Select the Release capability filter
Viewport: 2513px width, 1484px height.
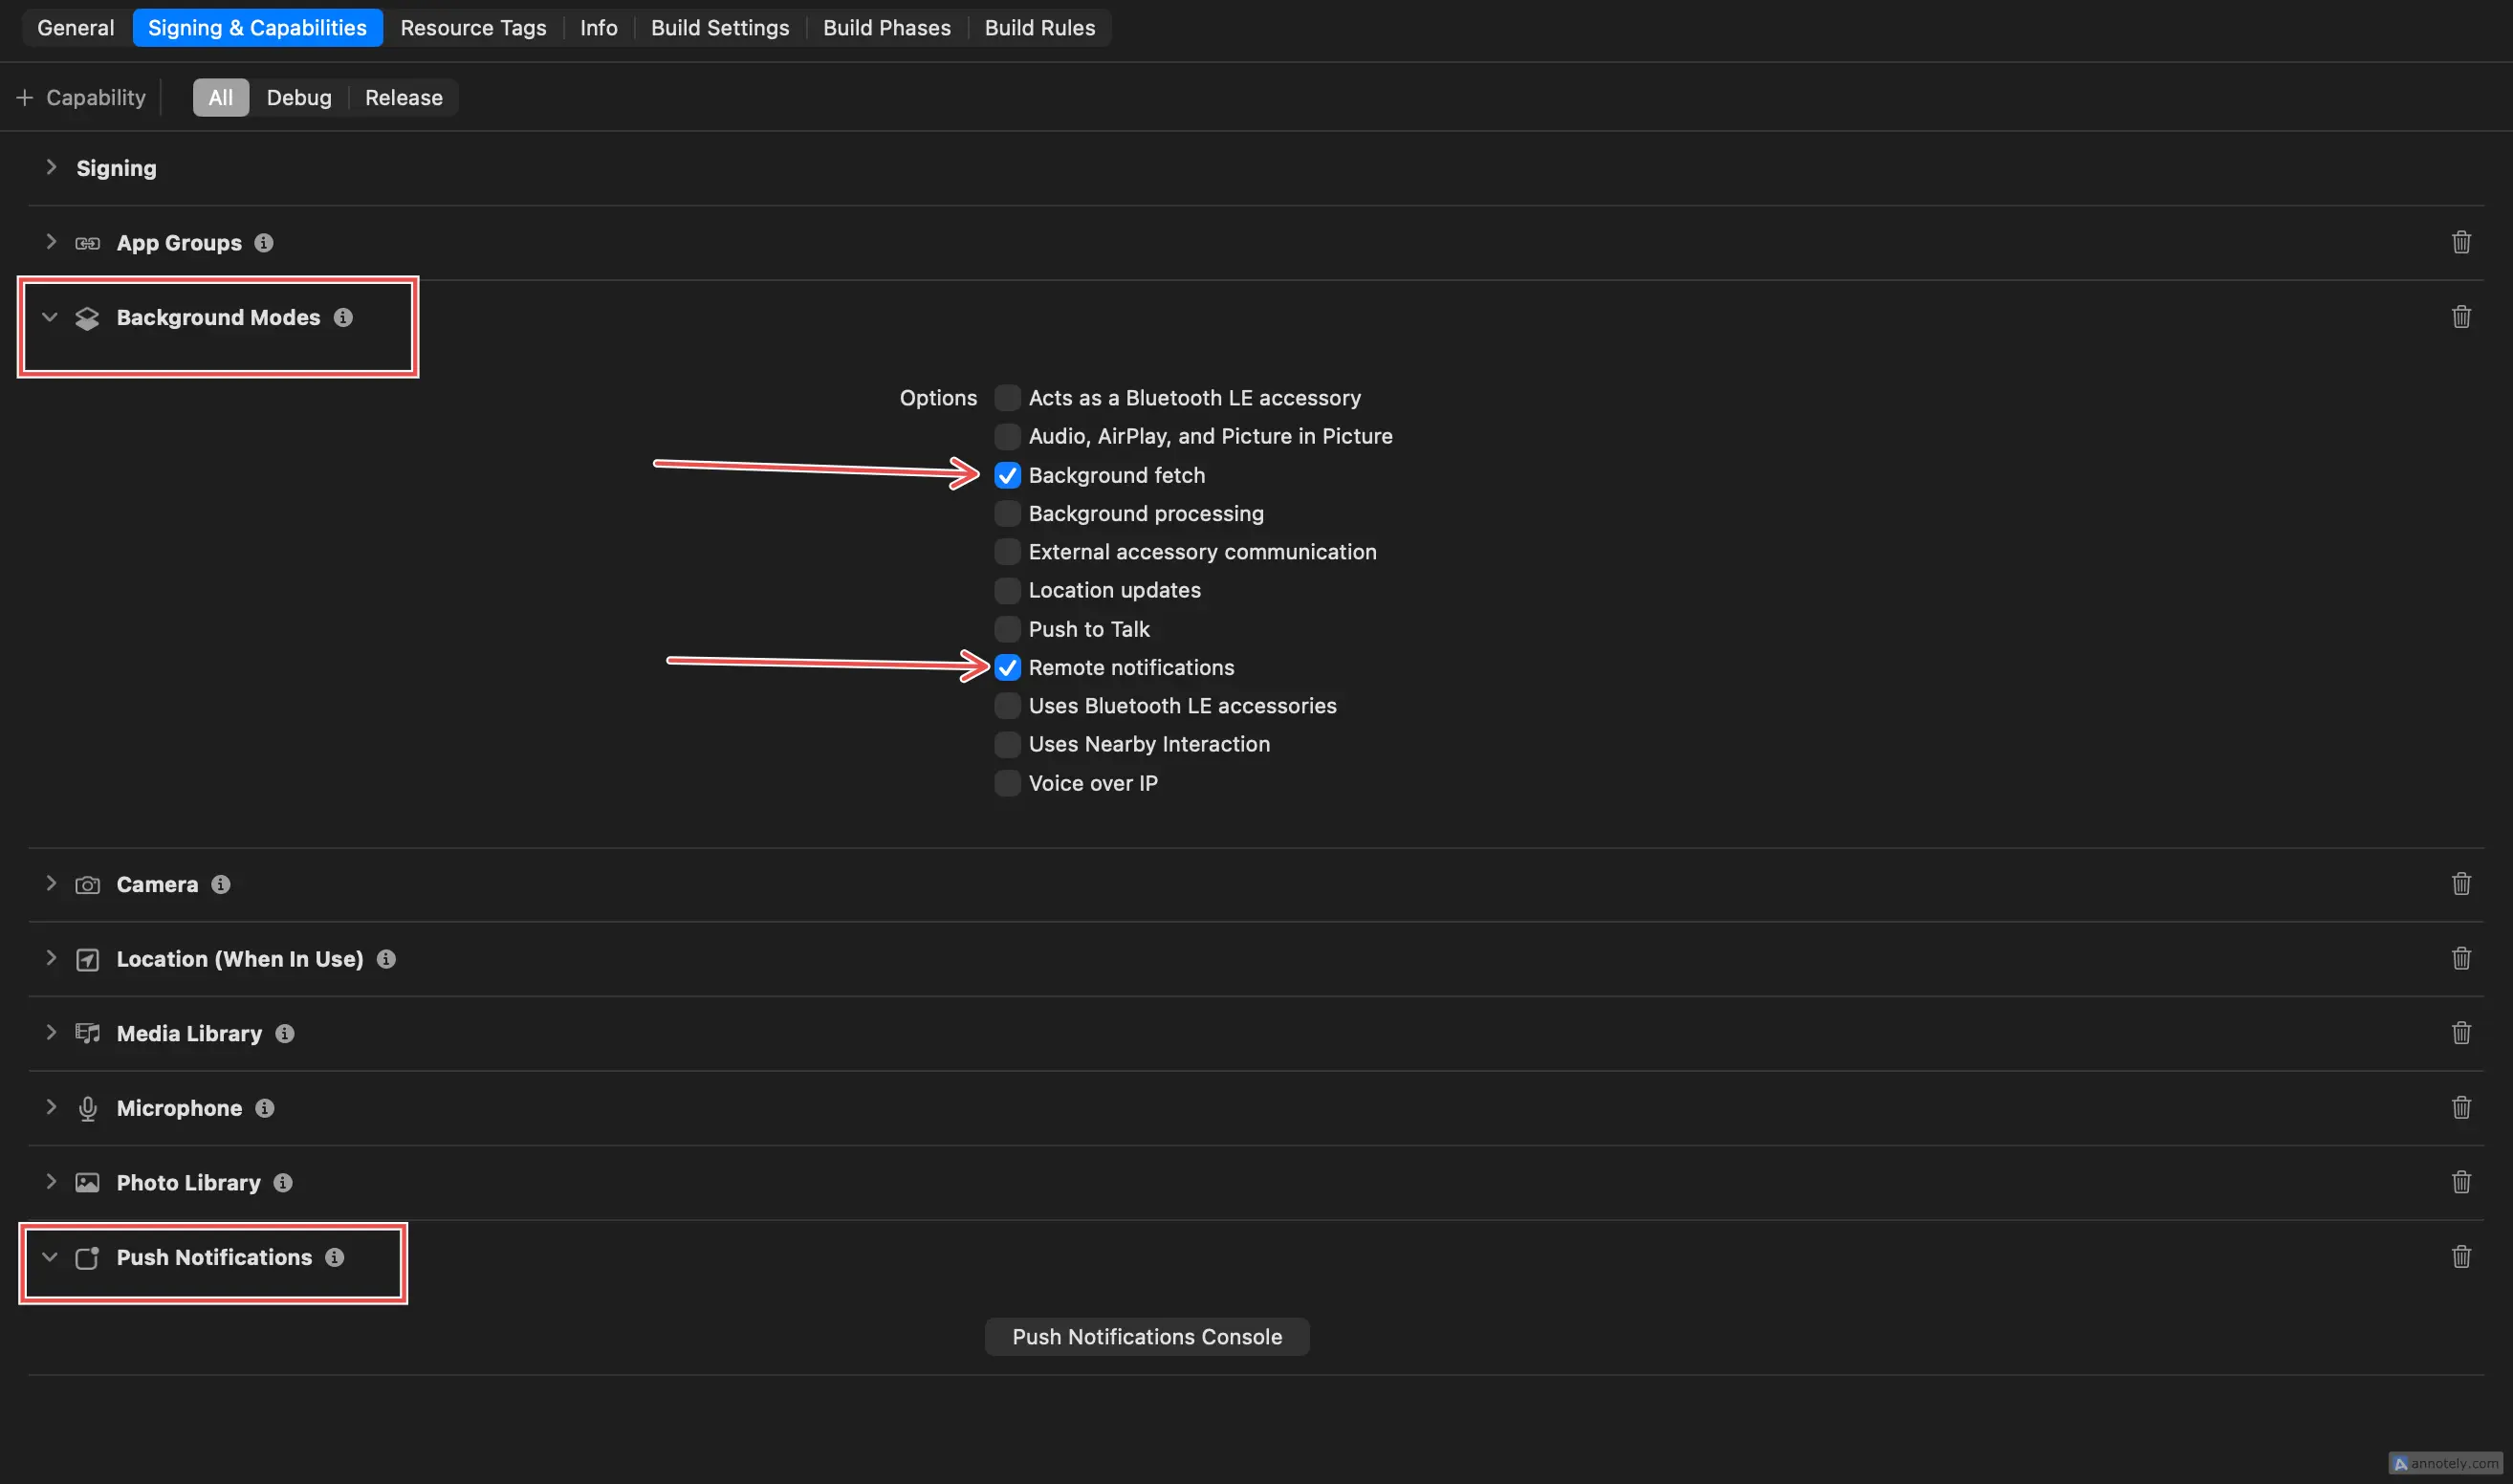pos(403,97)
